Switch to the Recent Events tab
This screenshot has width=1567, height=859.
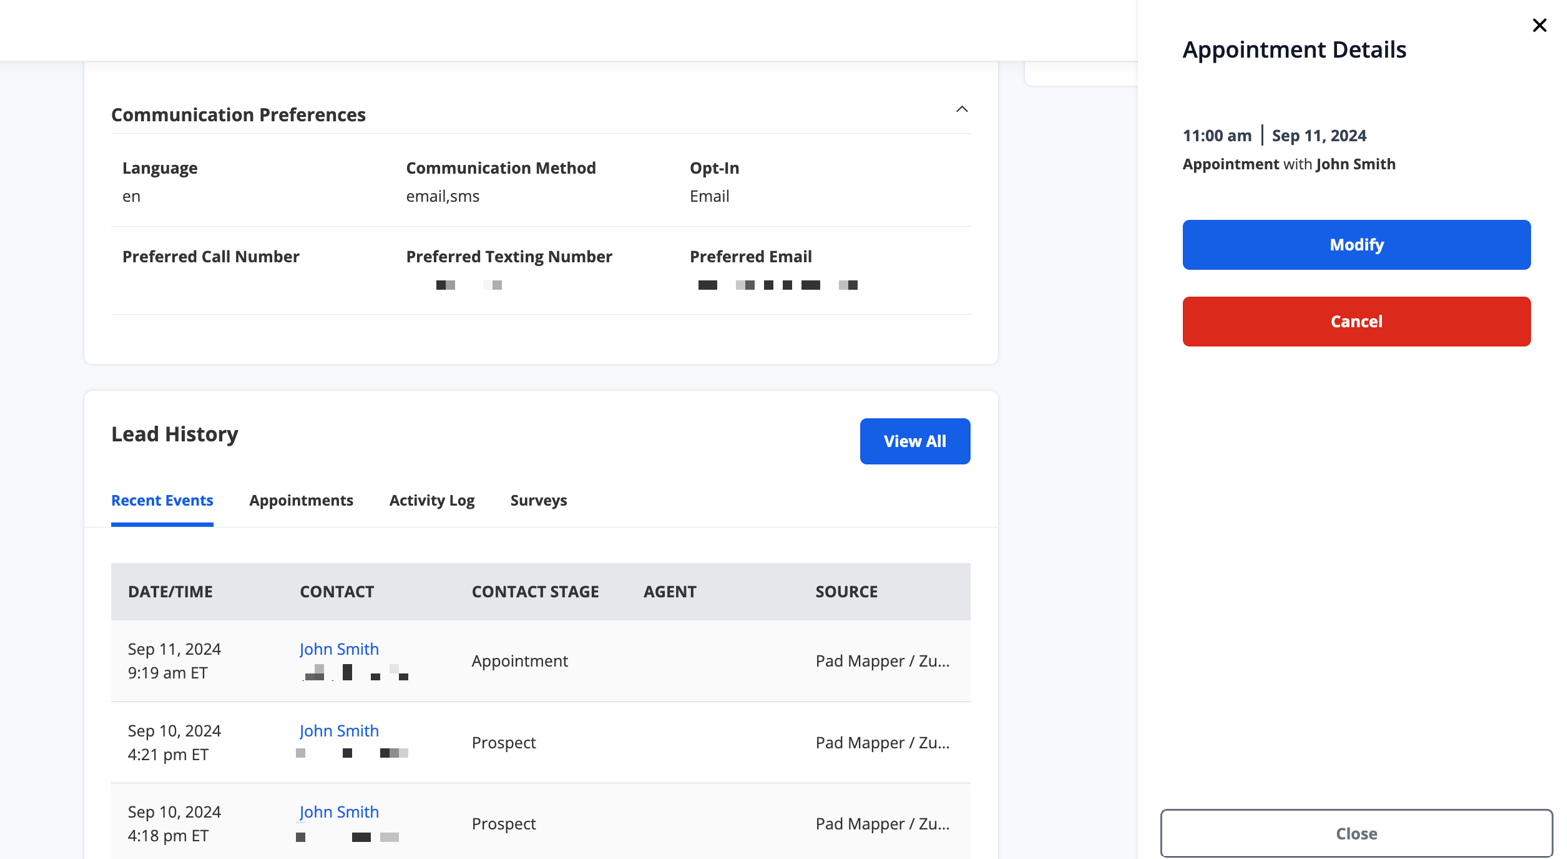point(162,500)
